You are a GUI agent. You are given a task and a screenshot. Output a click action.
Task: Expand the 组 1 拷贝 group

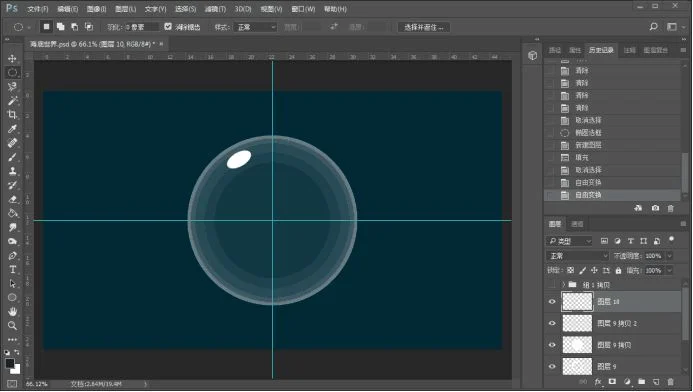tap(564, 285)
